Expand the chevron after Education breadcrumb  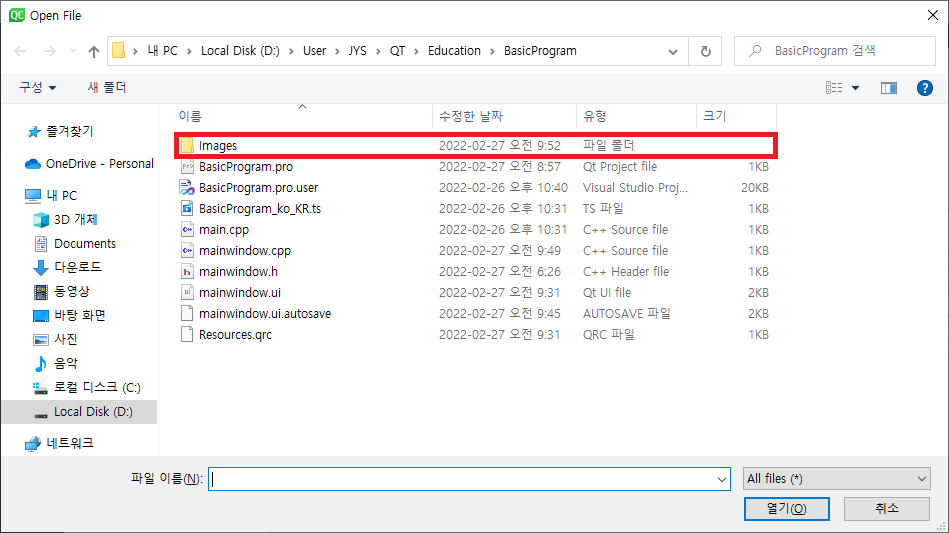(492, 51)
